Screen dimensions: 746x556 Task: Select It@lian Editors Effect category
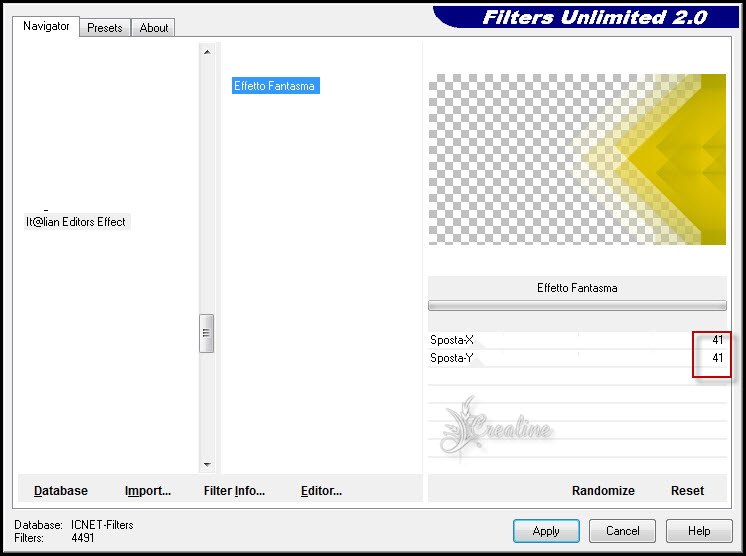pos(76,222)
